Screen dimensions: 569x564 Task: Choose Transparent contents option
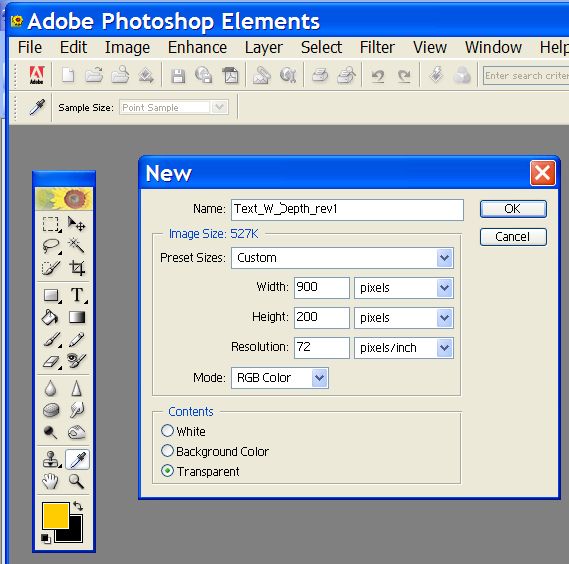tap(167, 471)
